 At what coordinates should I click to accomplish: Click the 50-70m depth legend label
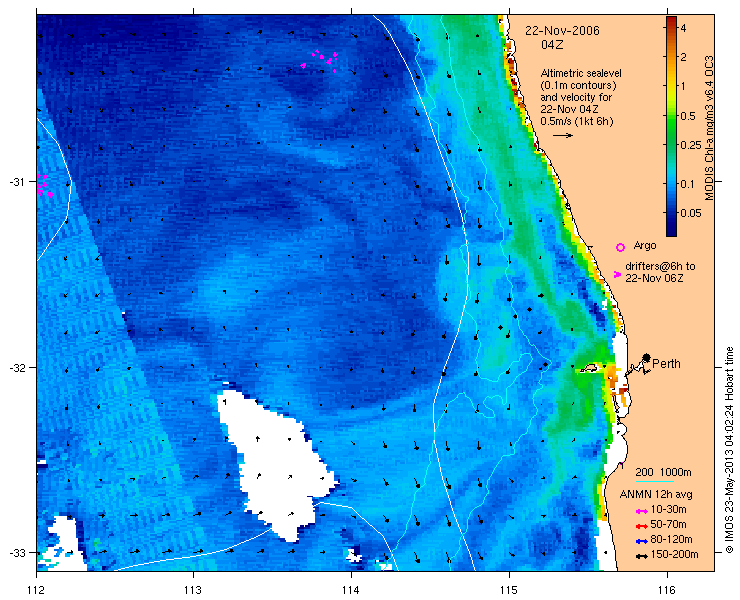point(668,524)
